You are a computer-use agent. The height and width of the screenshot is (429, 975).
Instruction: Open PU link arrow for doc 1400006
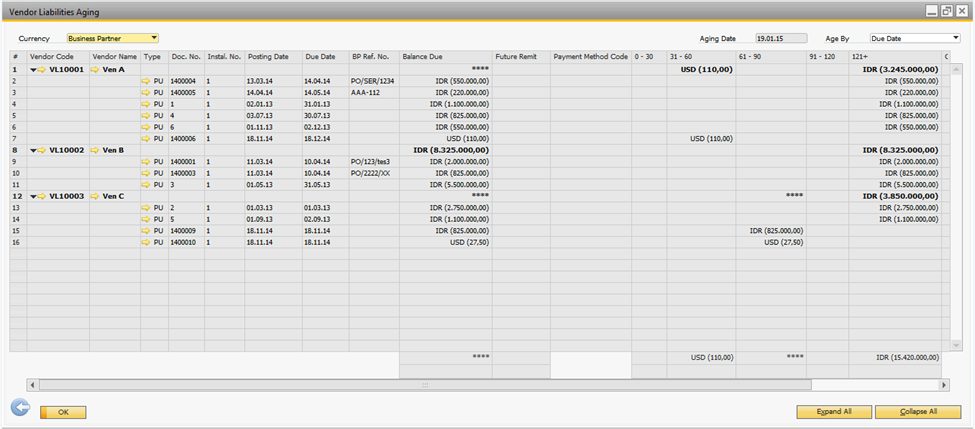[x=146, y=139]
